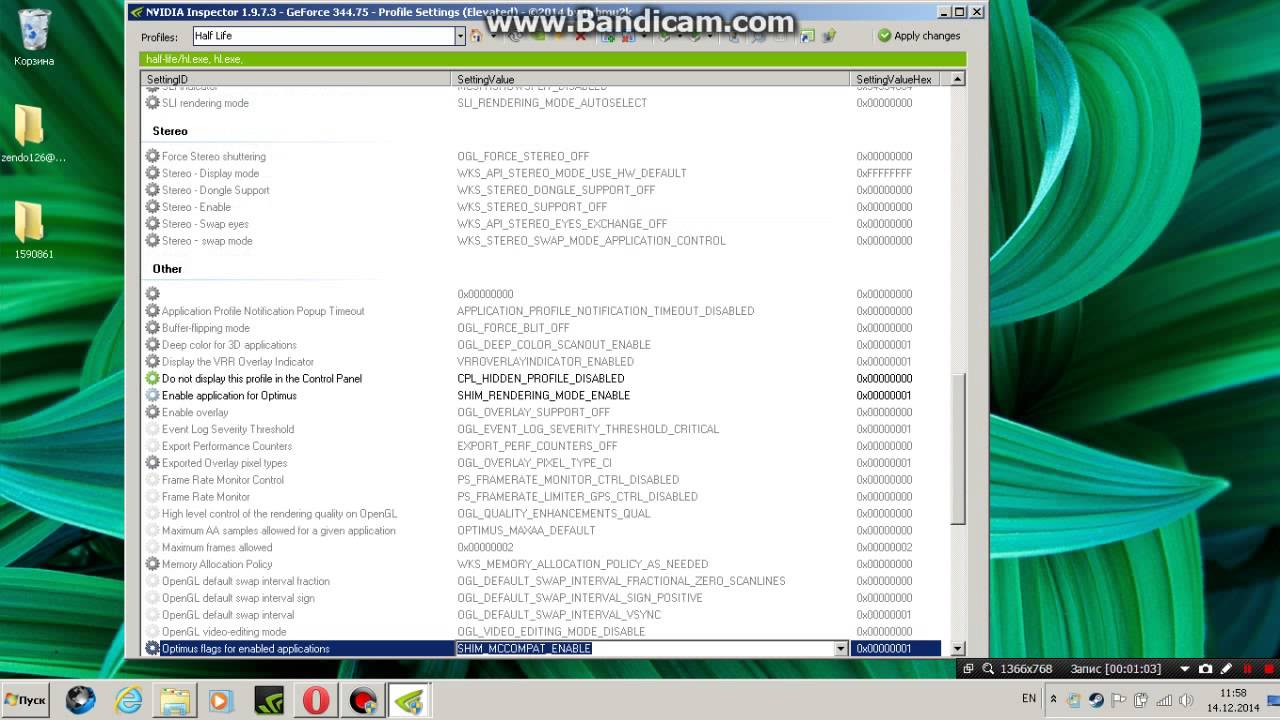Select Stereo - Swap eyes row
The width and height of the screenshot is (1280, 720).
tap(541, 224)
